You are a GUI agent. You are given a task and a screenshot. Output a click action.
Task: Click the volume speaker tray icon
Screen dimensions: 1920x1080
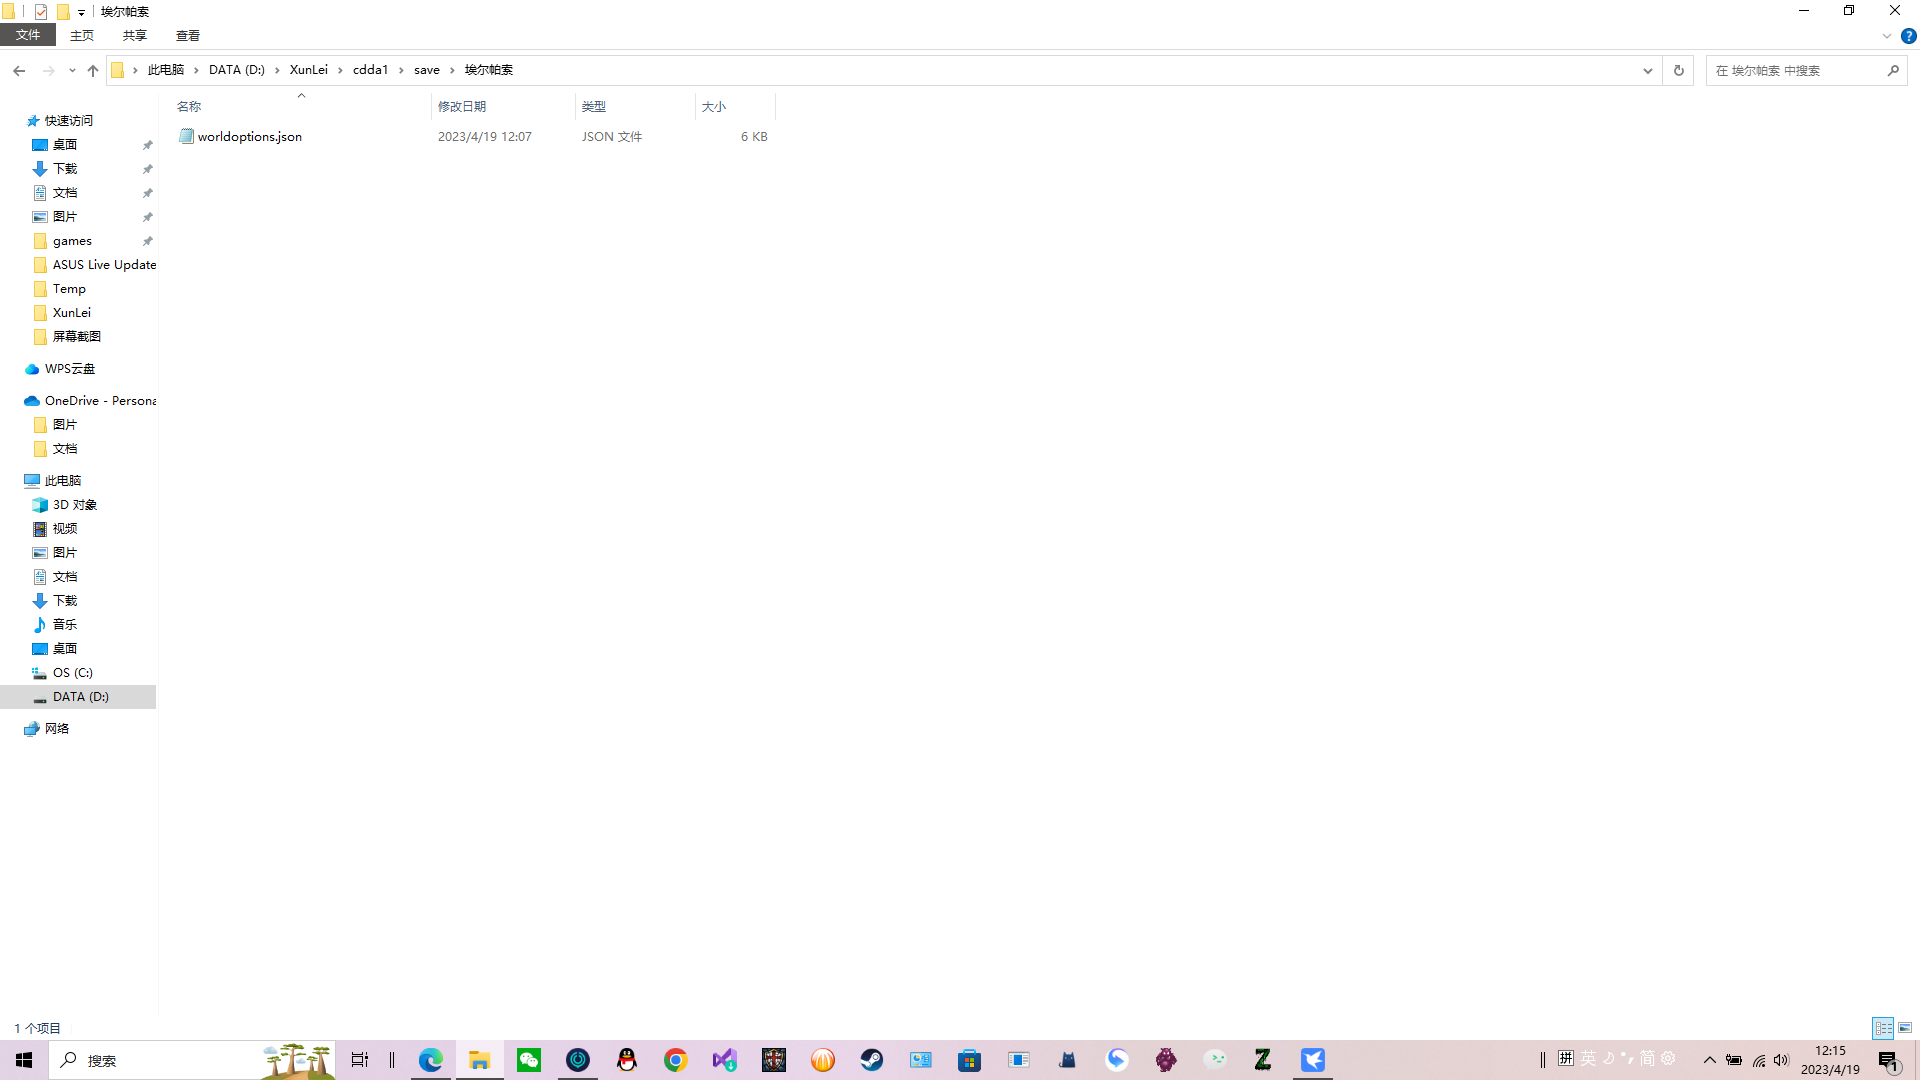[x=1781, y=1060]
